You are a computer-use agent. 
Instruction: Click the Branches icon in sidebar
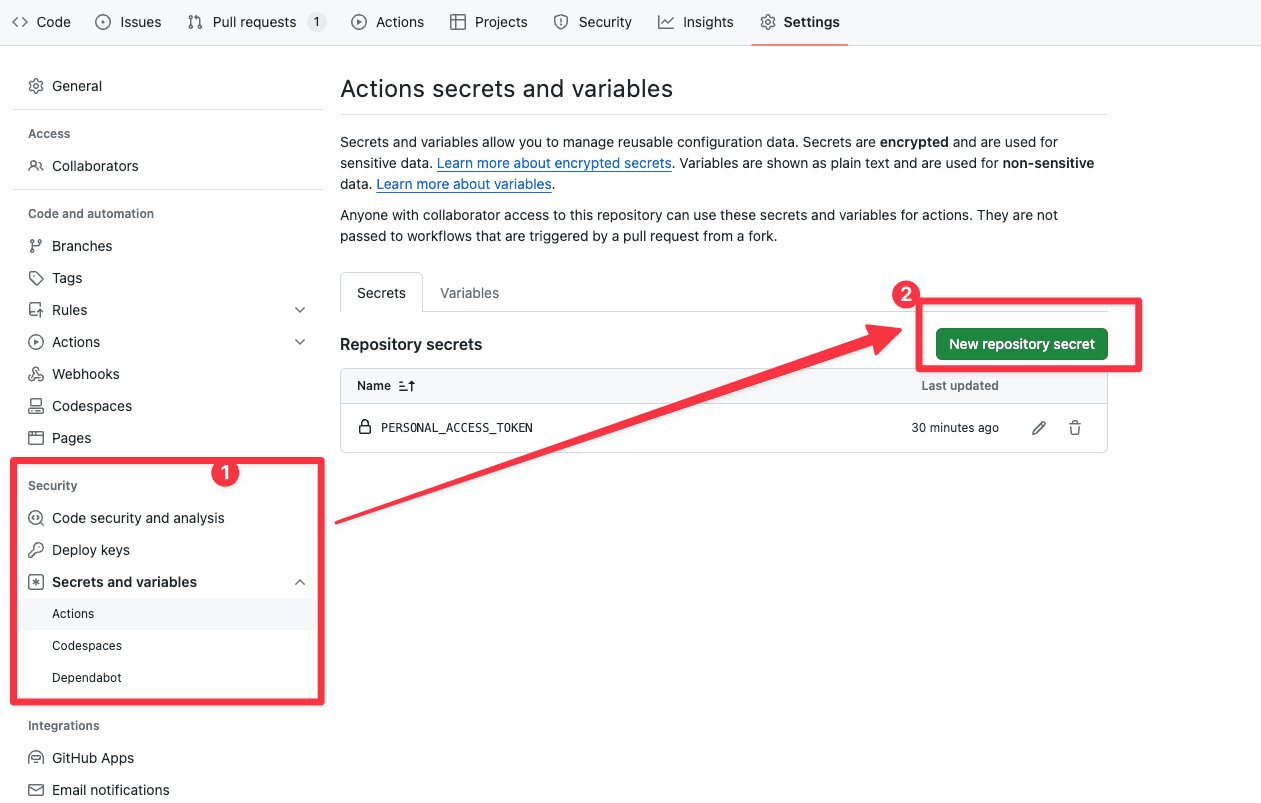[36, 246]
